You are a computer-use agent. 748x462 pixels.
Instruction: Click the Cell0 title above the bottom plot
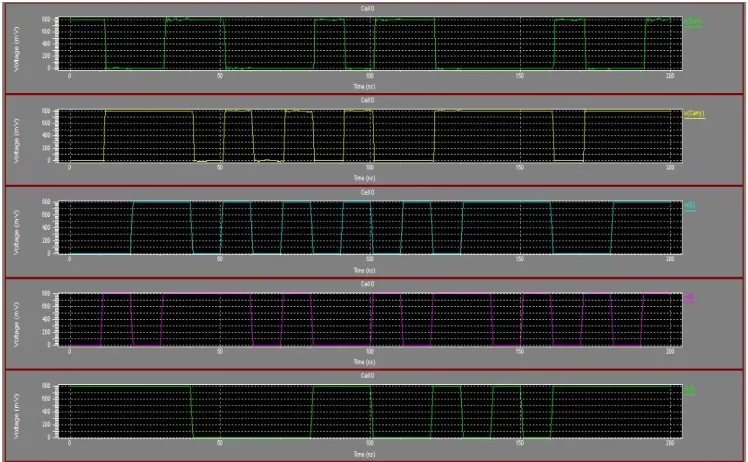coord(367,376)
